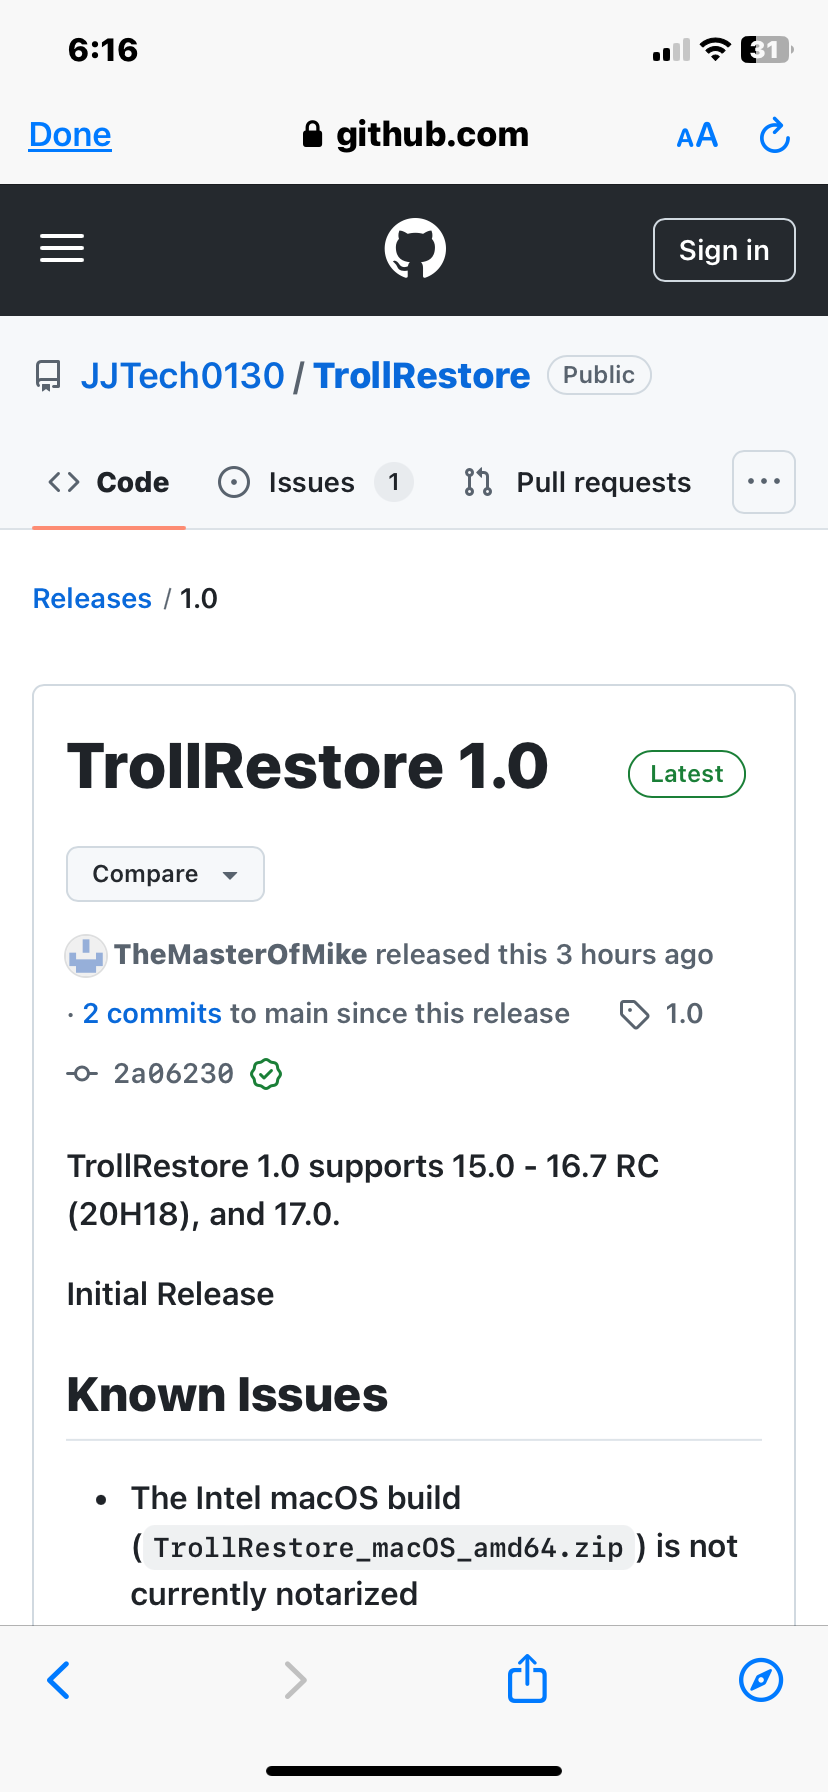Open the hamburger navigation menu
The width and height of the screenshot is (828, 1792).
[62, 248]
